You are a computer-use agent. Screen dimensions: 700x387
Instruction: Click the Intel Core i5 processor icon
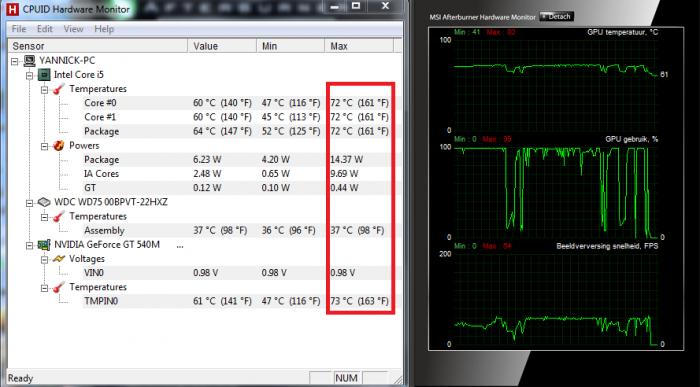pyautogui.click(x=44, y=75)
